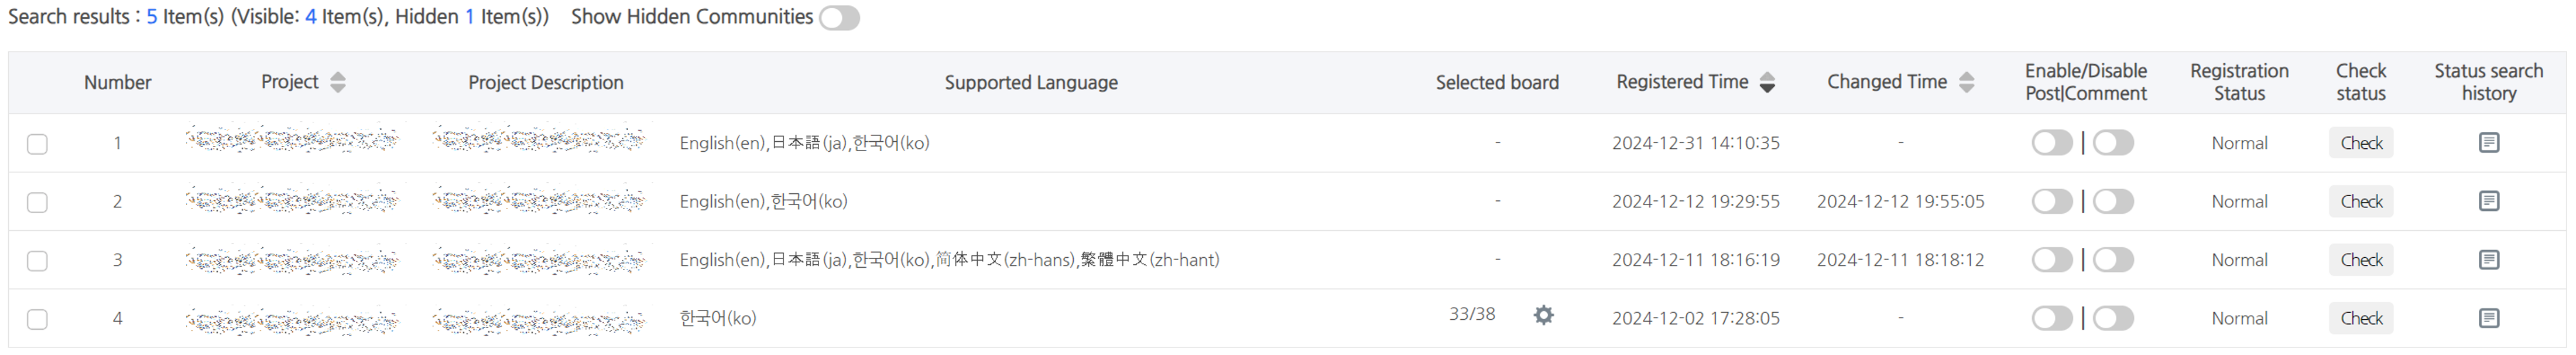Switch on the Post toggle in row 4
Screen dimensions: 2576x355
pos(2051,318)
